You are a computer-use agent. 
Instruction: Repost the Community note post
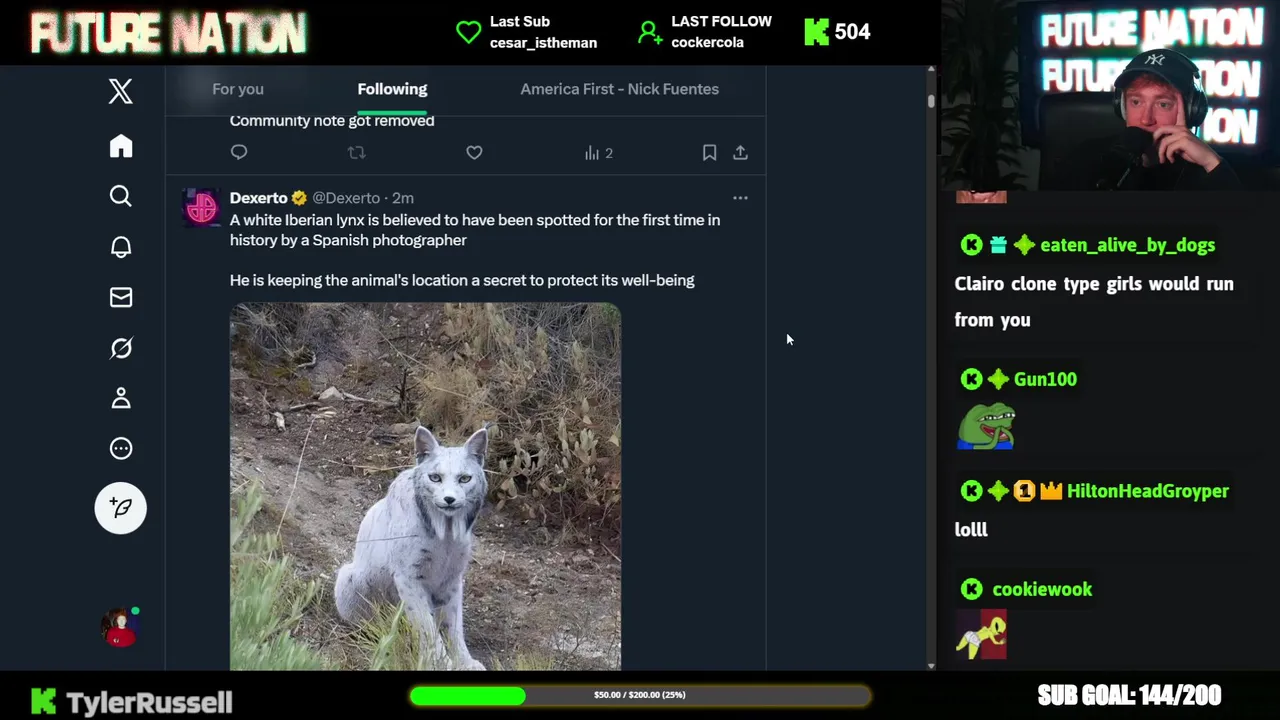356,153
